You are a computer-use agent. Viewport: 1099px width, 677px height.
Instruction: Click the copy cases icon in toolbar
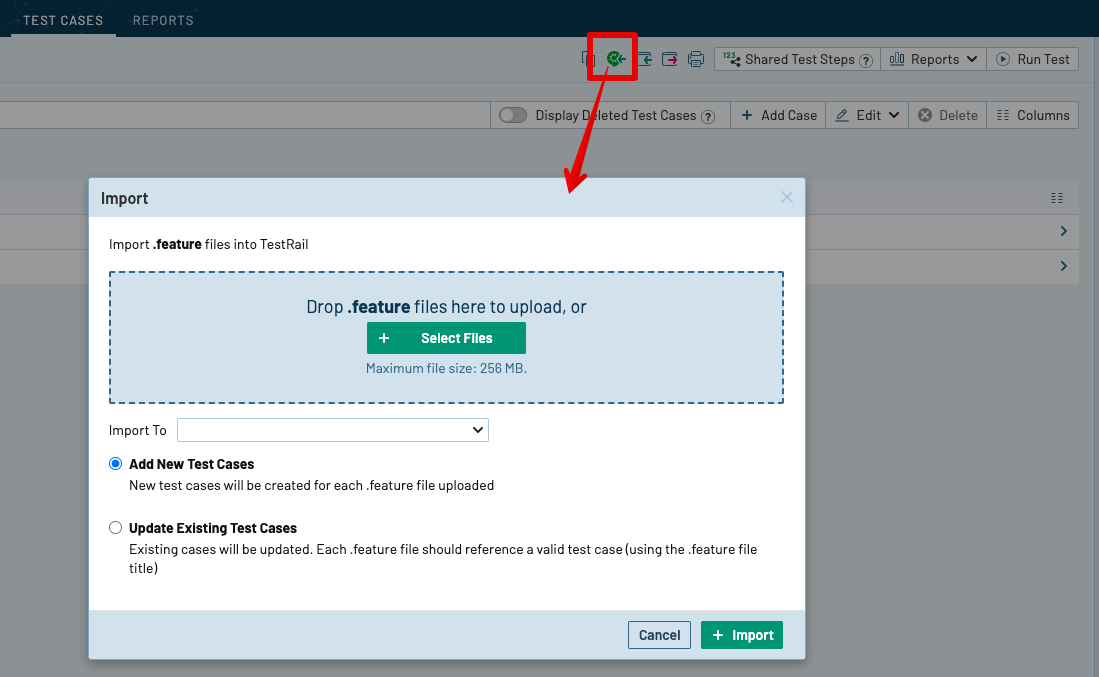pos(589,59)
